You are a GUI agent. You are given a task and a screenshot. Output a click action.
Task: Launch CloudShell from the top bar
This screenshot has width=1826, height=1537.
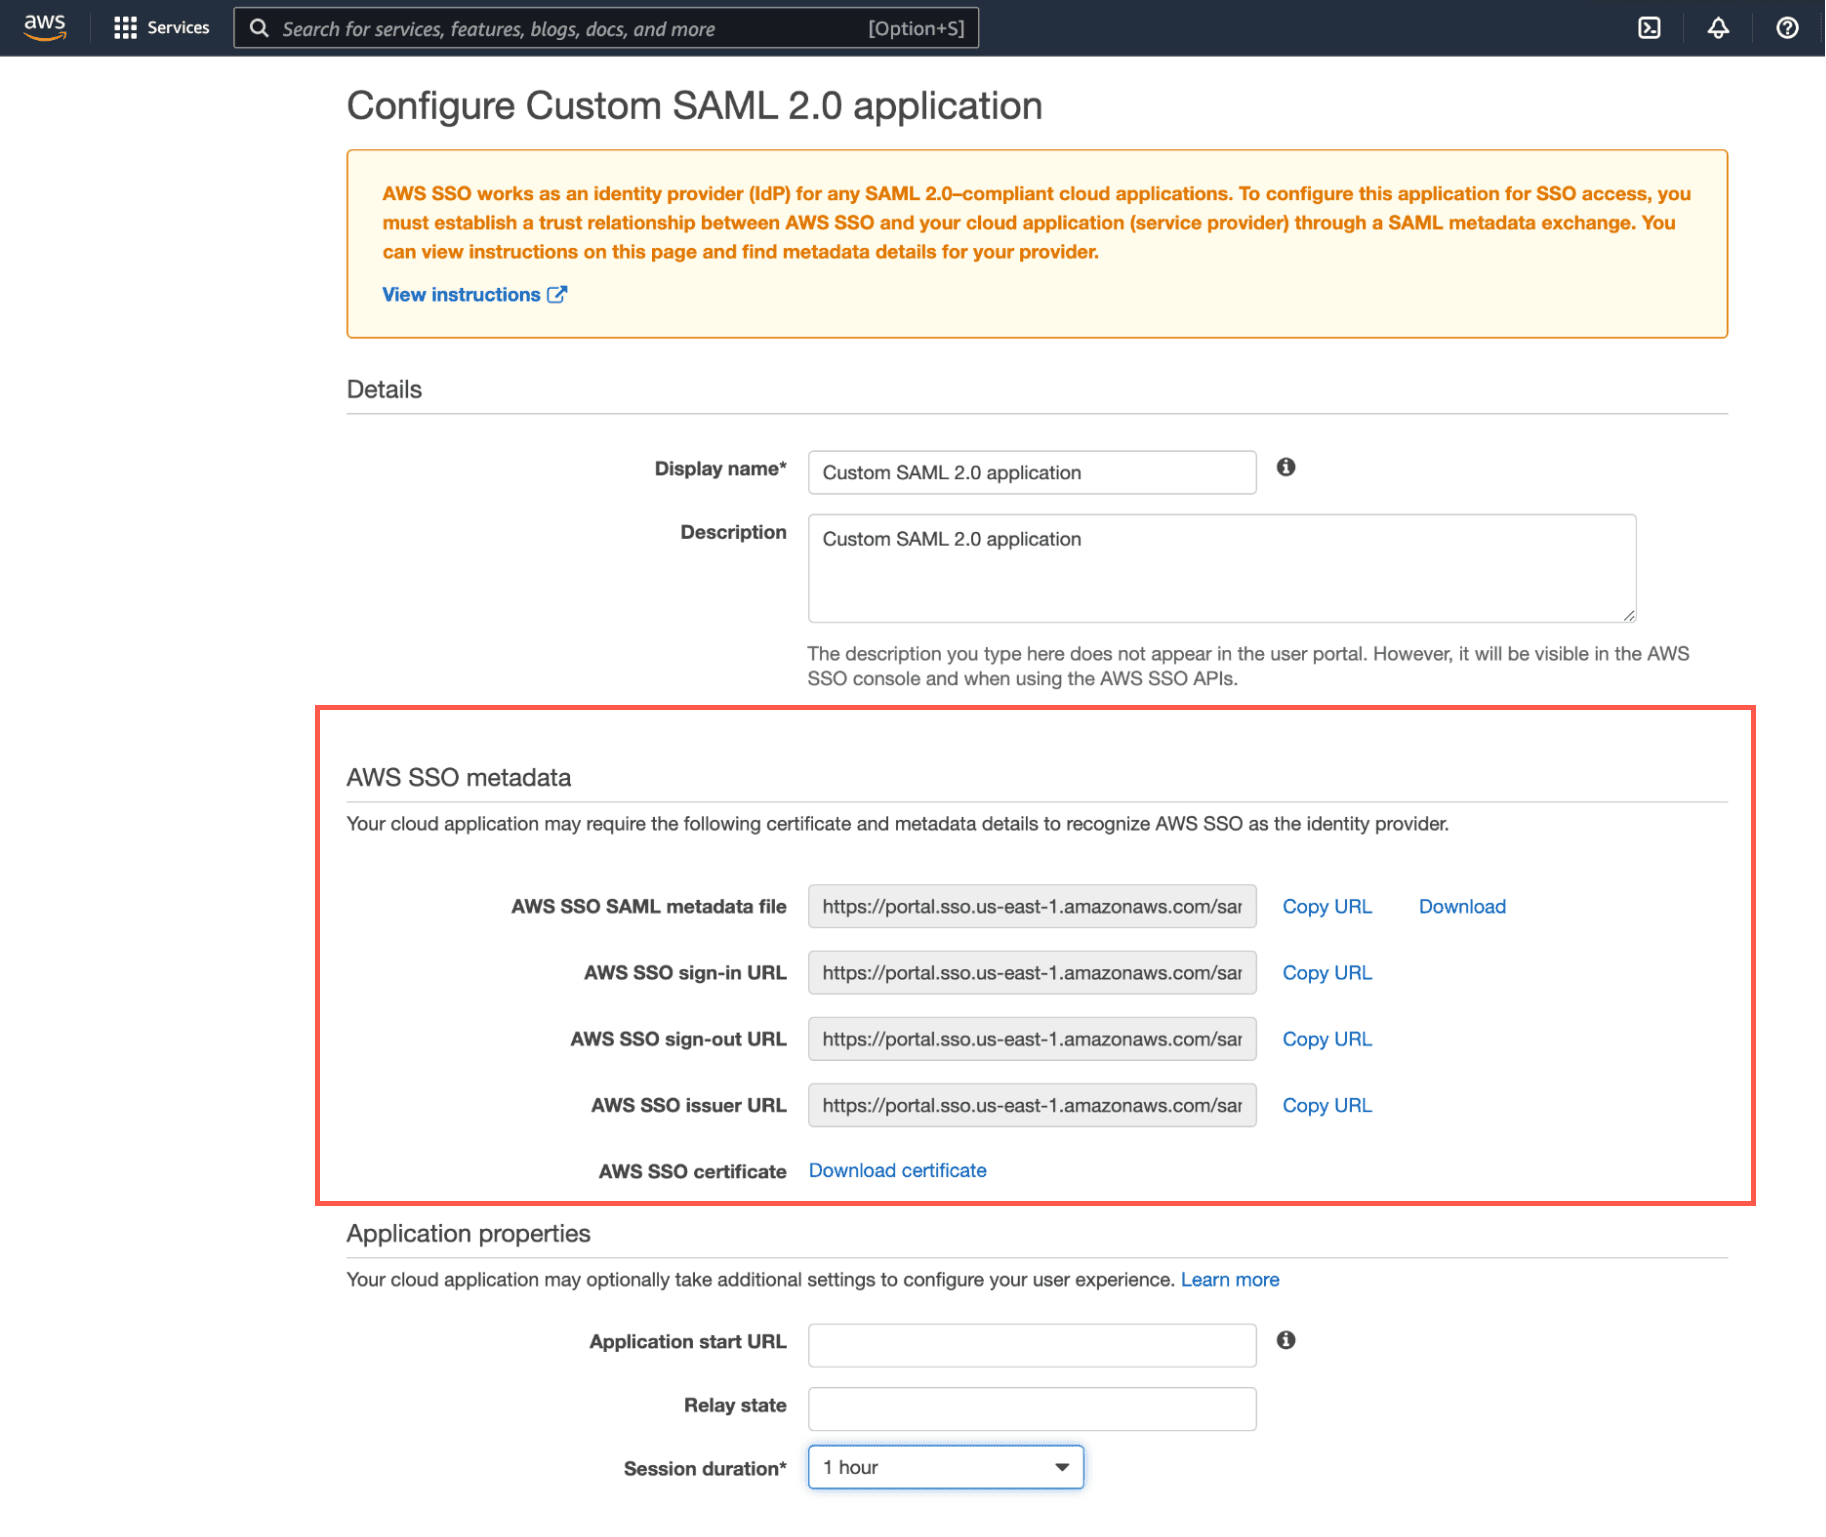point(1649,28)
